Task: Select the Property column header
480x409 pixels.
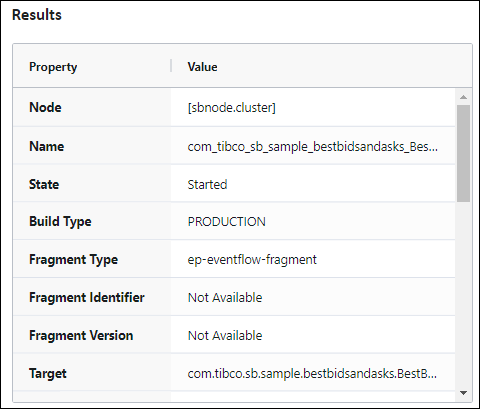Action: point(92,66)
